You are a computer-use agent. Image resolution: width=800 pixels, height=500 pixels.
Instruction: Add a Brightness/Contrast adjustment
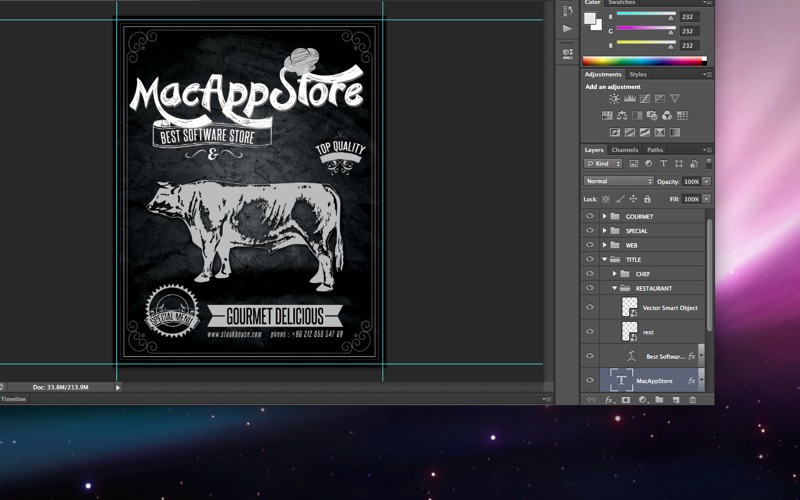[614, 98]
